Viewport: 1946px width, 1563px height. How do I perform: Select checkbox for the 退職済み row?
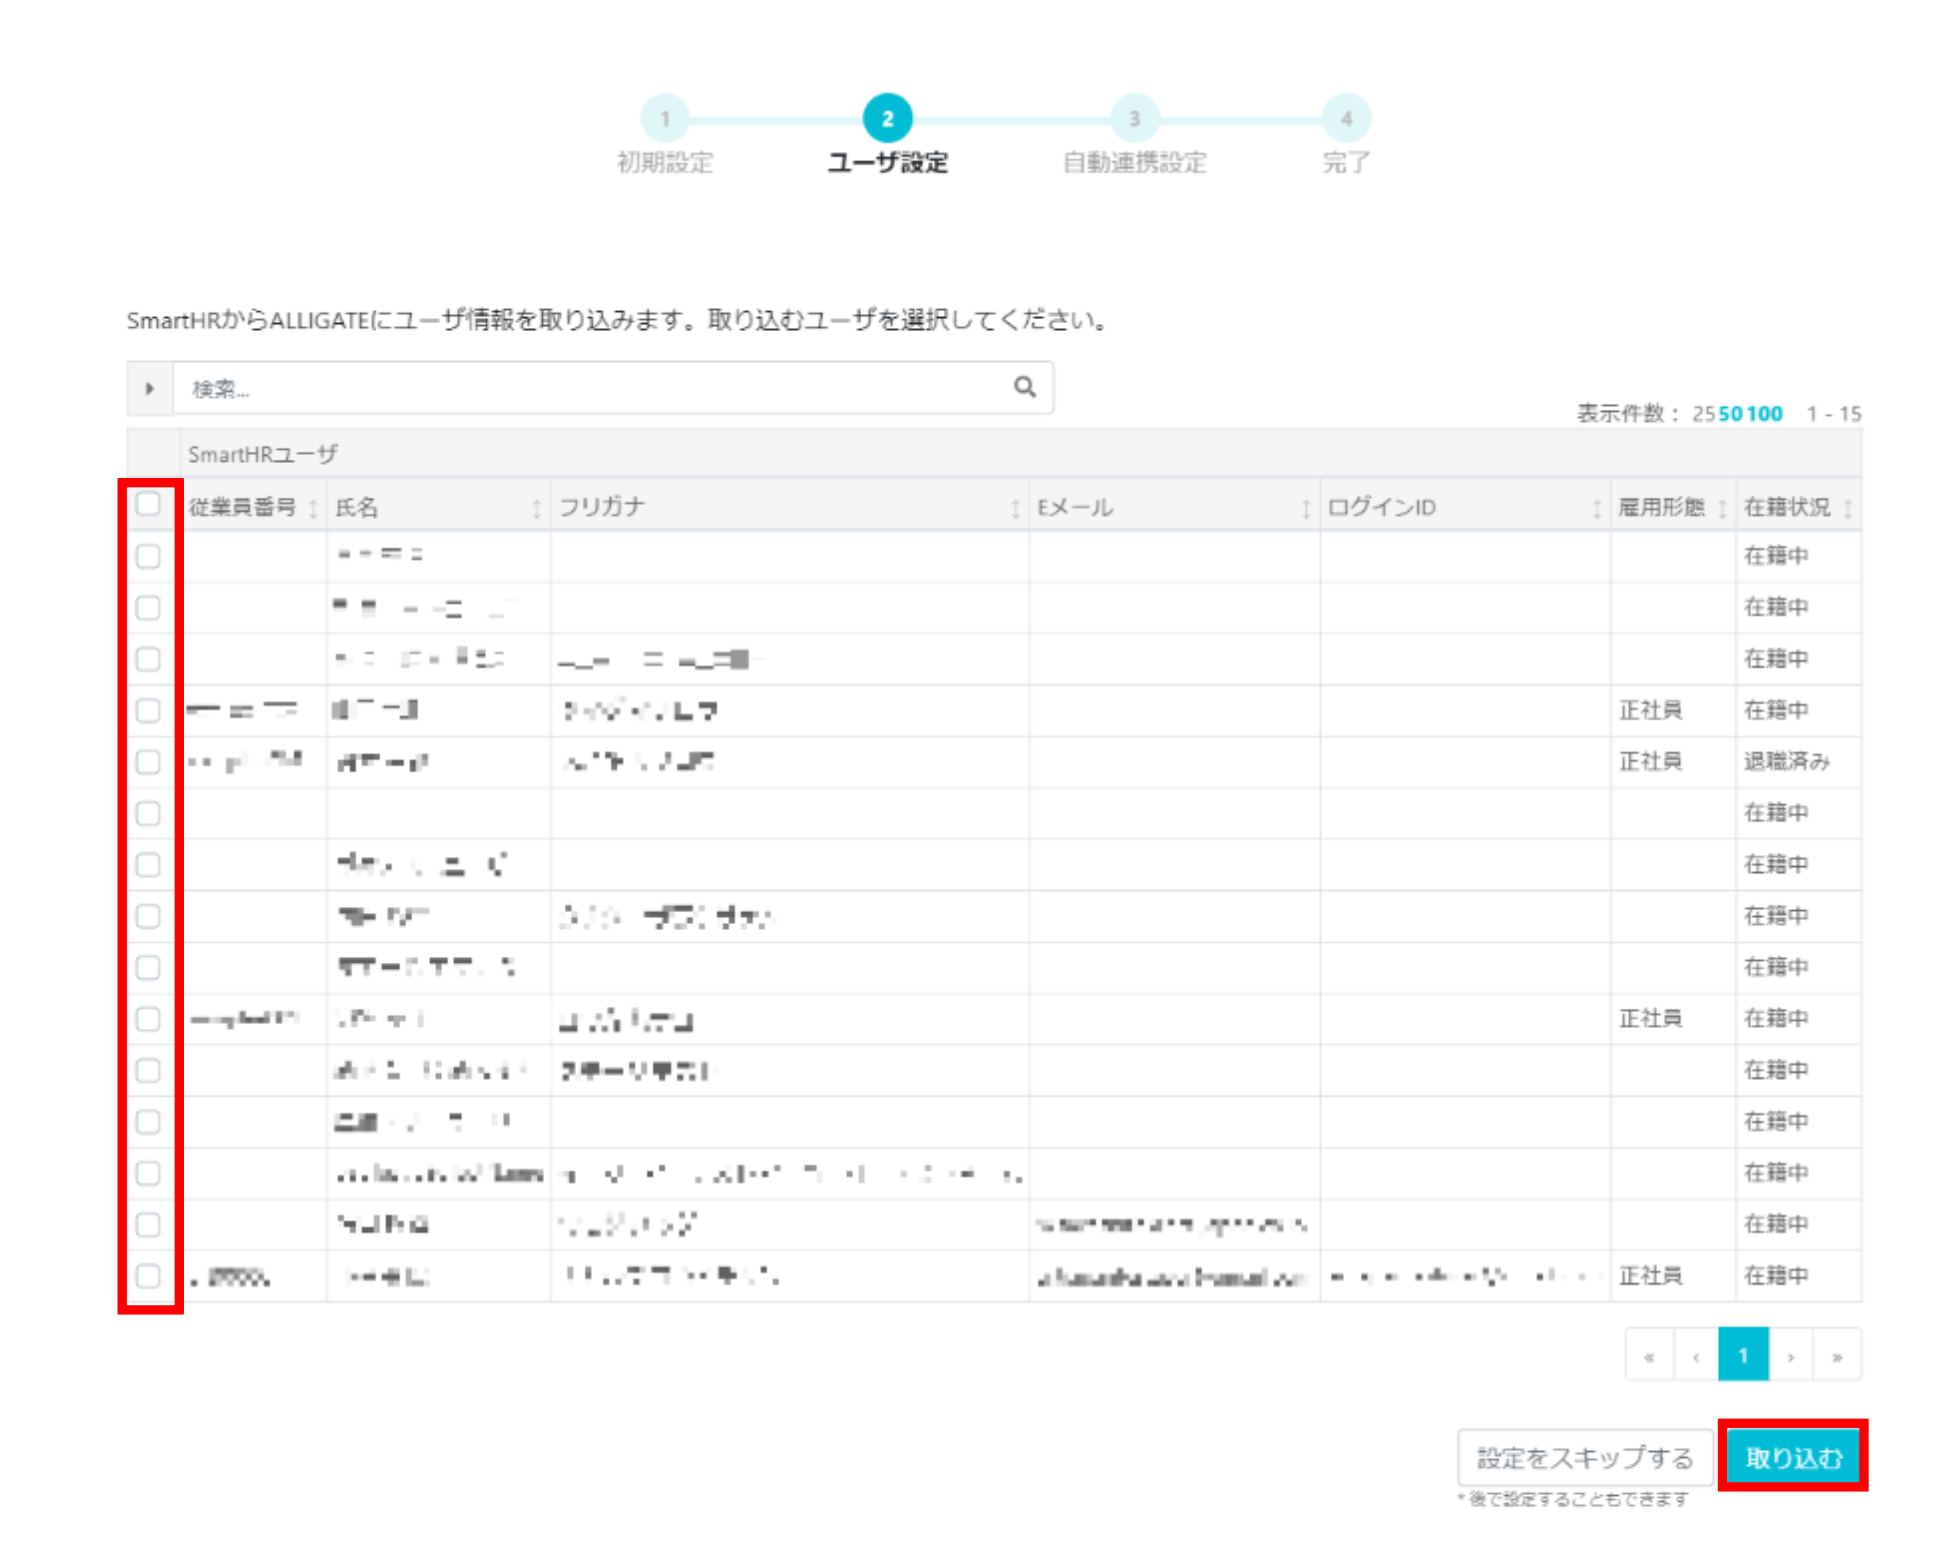(x=148, y=762)
